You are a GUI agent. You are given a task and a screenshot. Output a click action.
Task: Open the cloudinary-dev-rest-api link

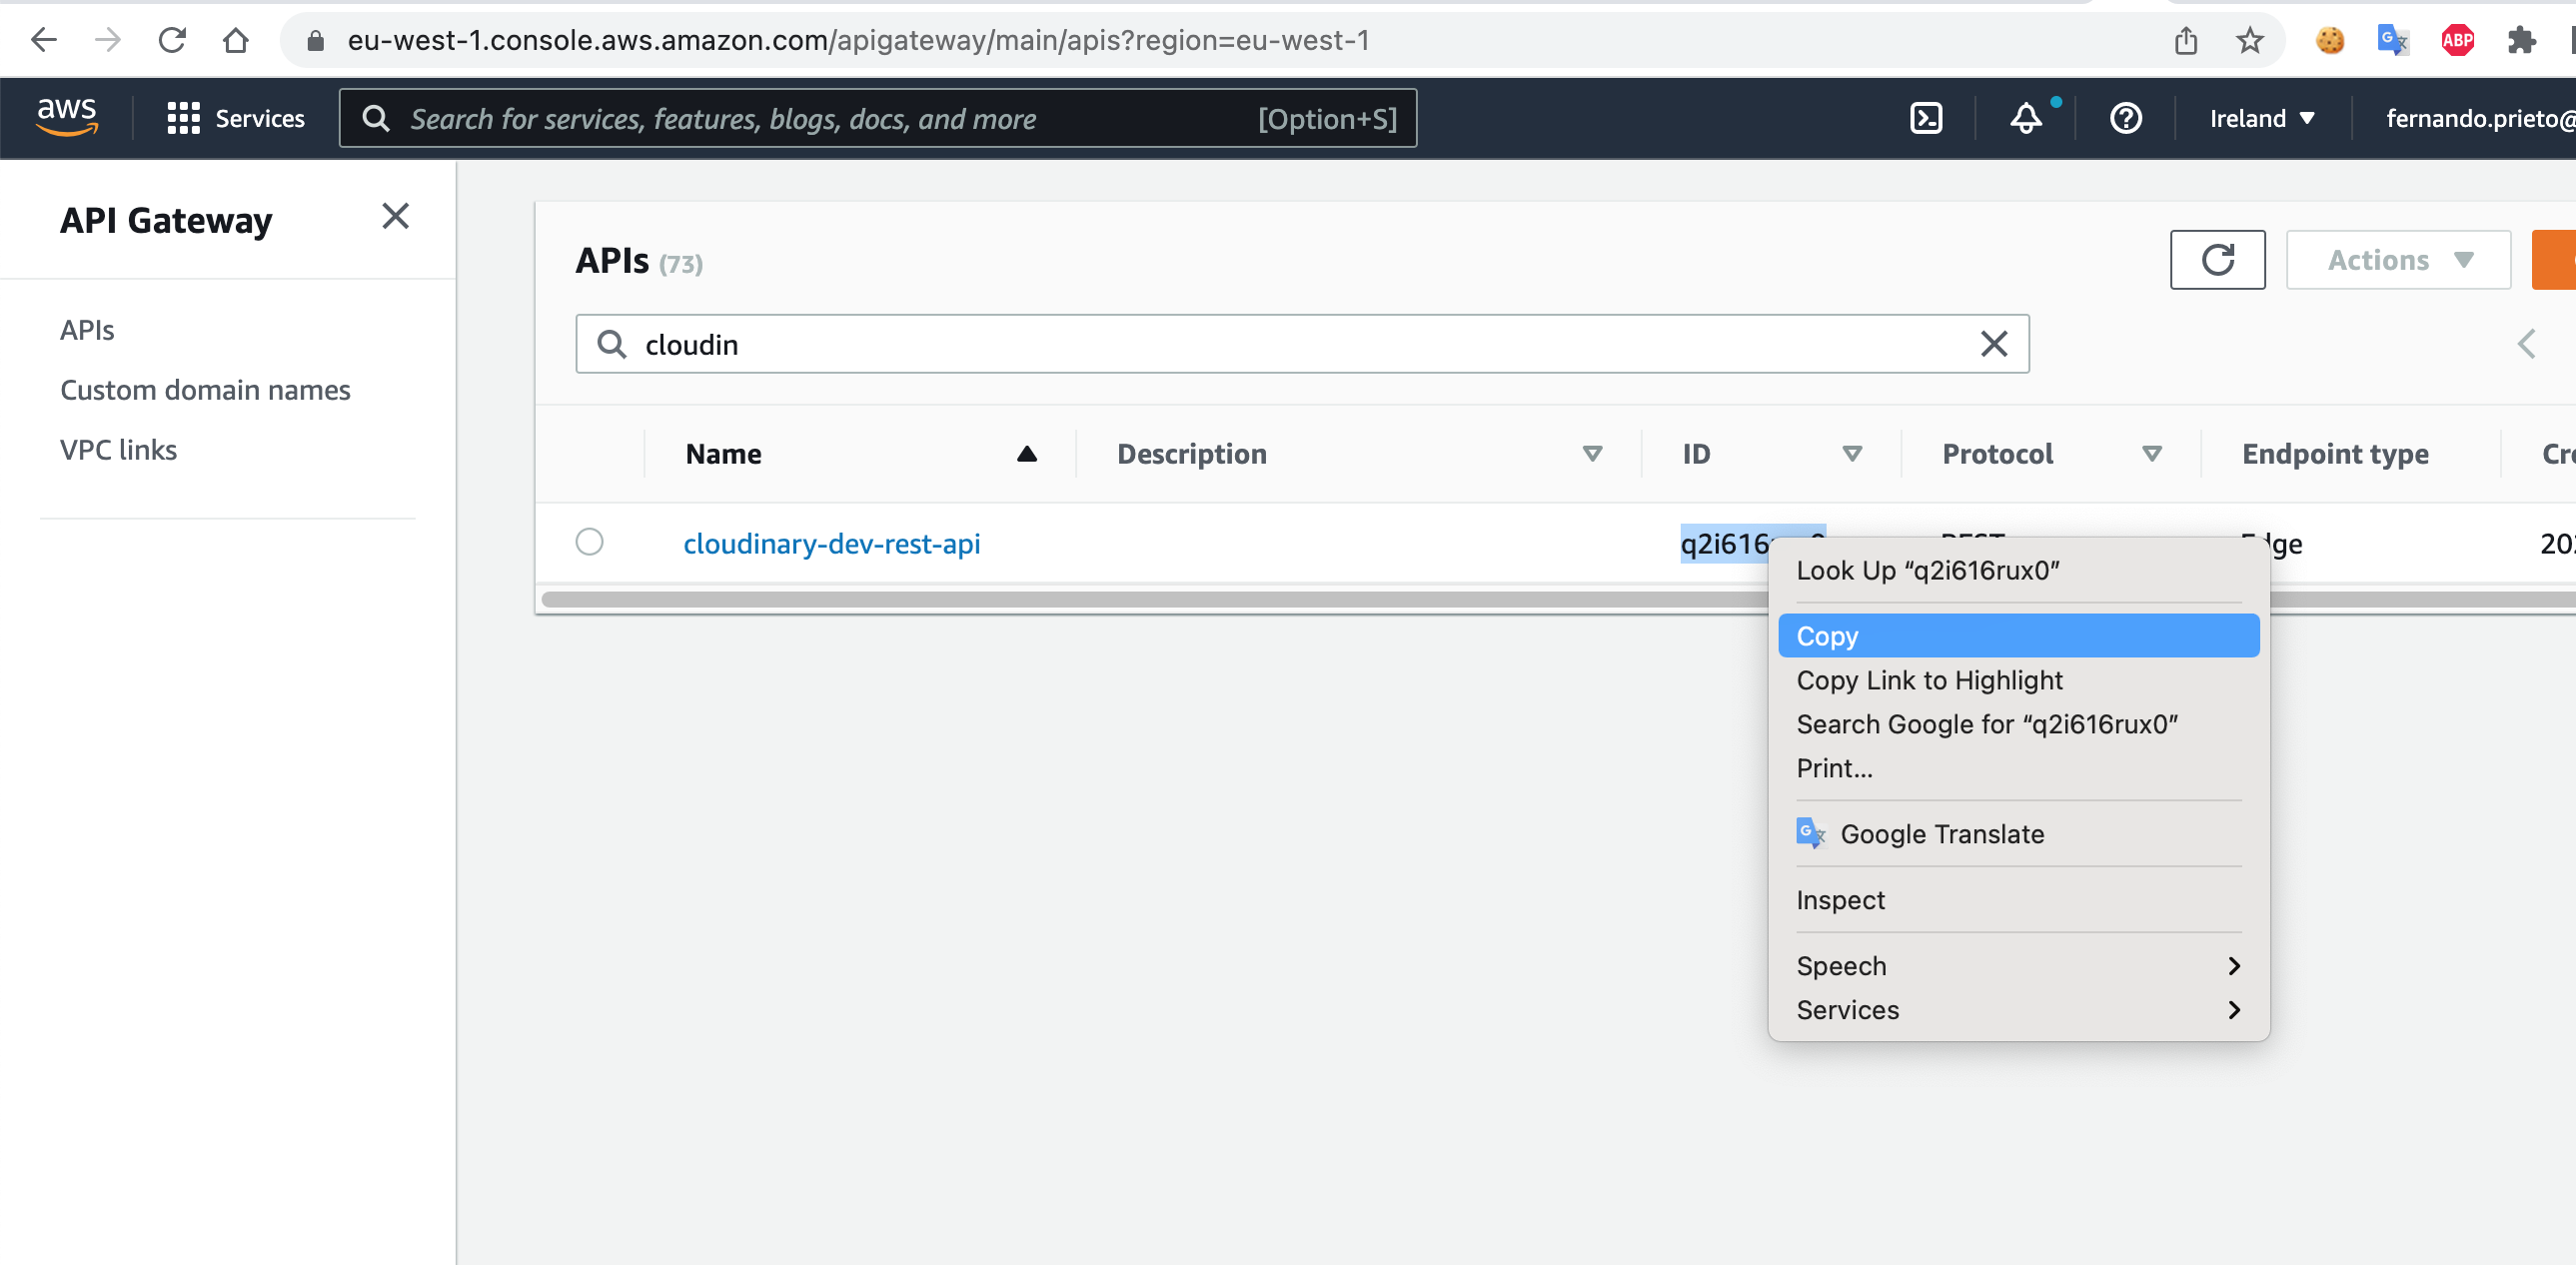831,544
